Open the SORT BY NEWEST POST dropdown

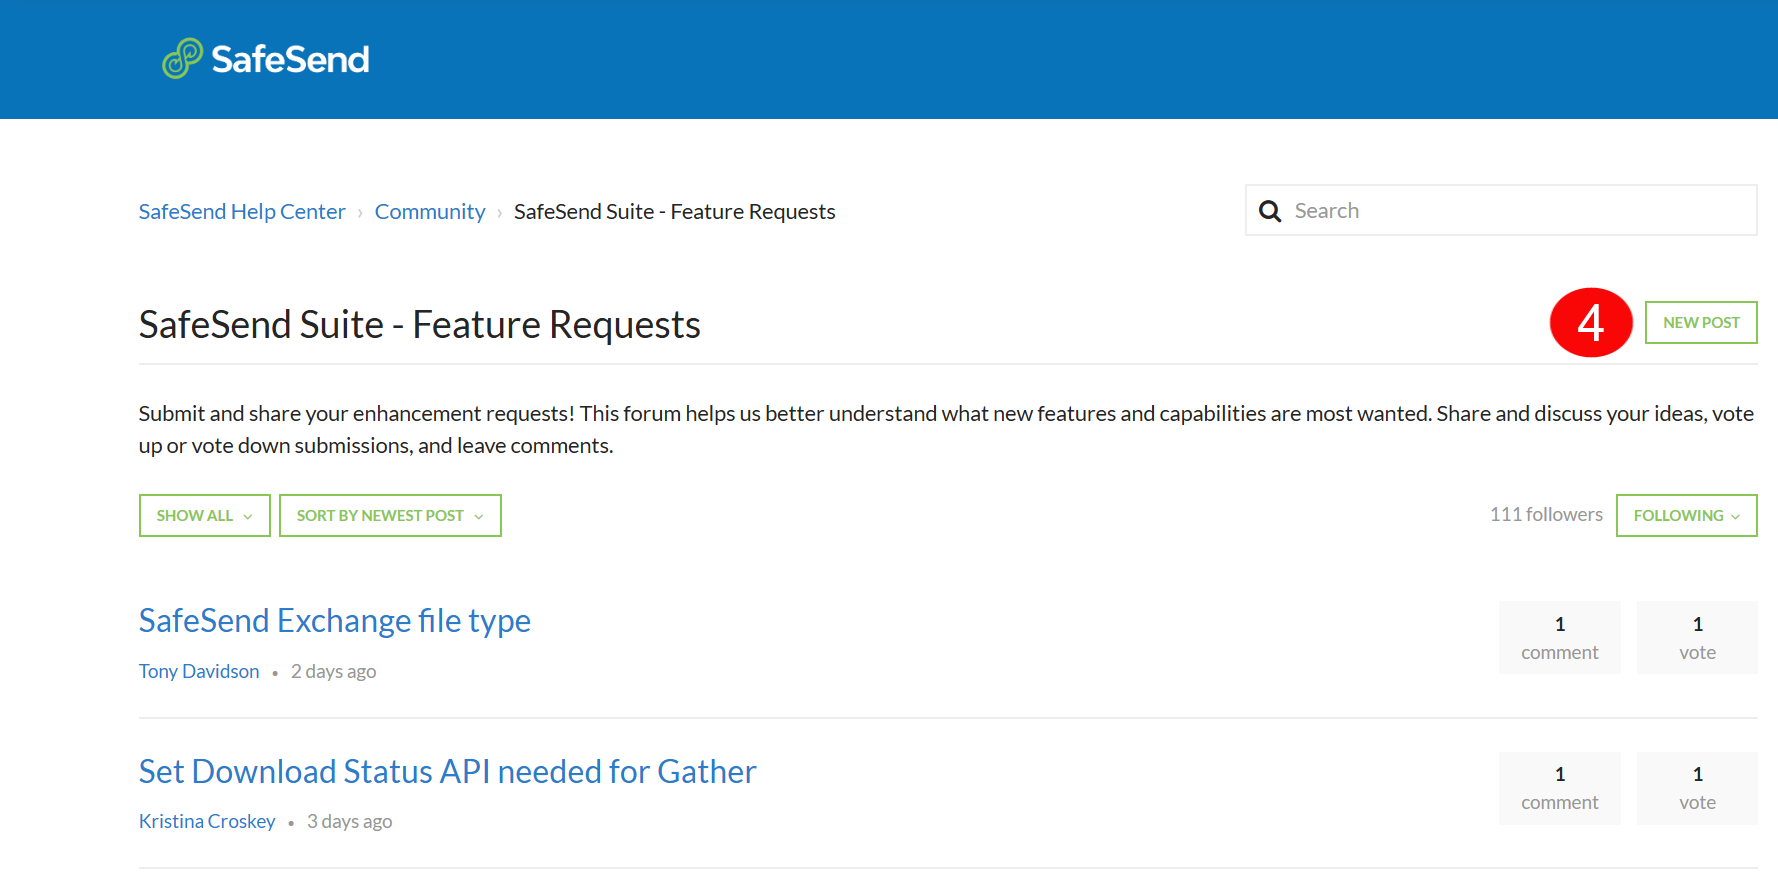click(390, 516)
